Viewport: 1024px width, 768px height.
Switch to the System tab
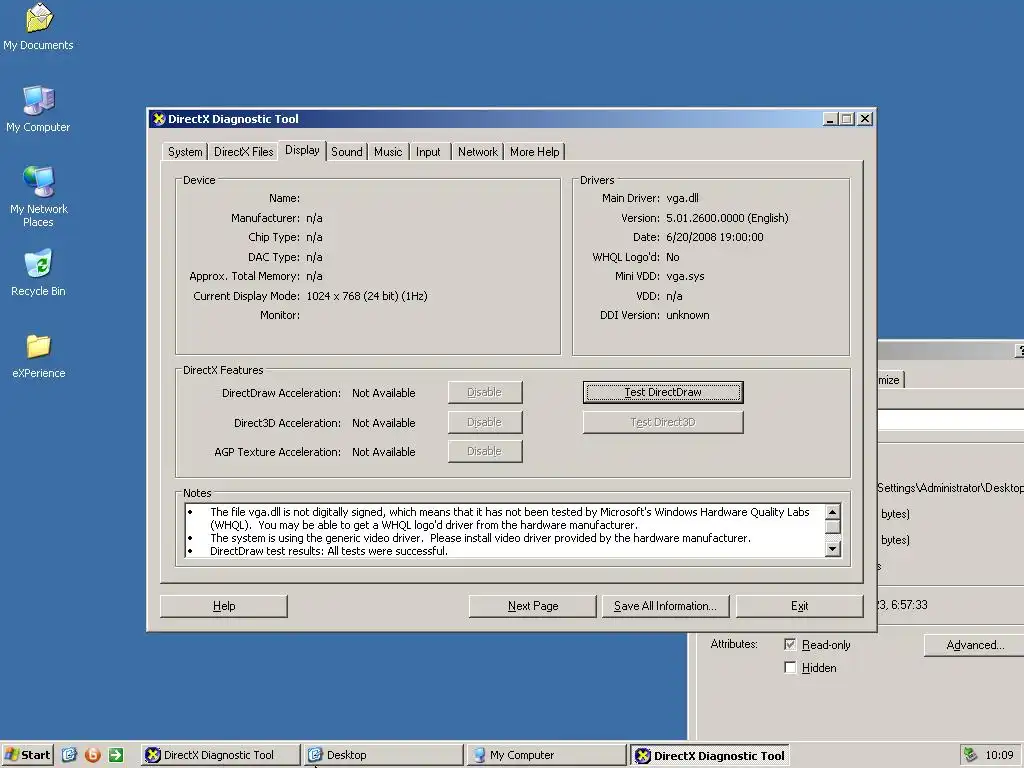[185, 152]
